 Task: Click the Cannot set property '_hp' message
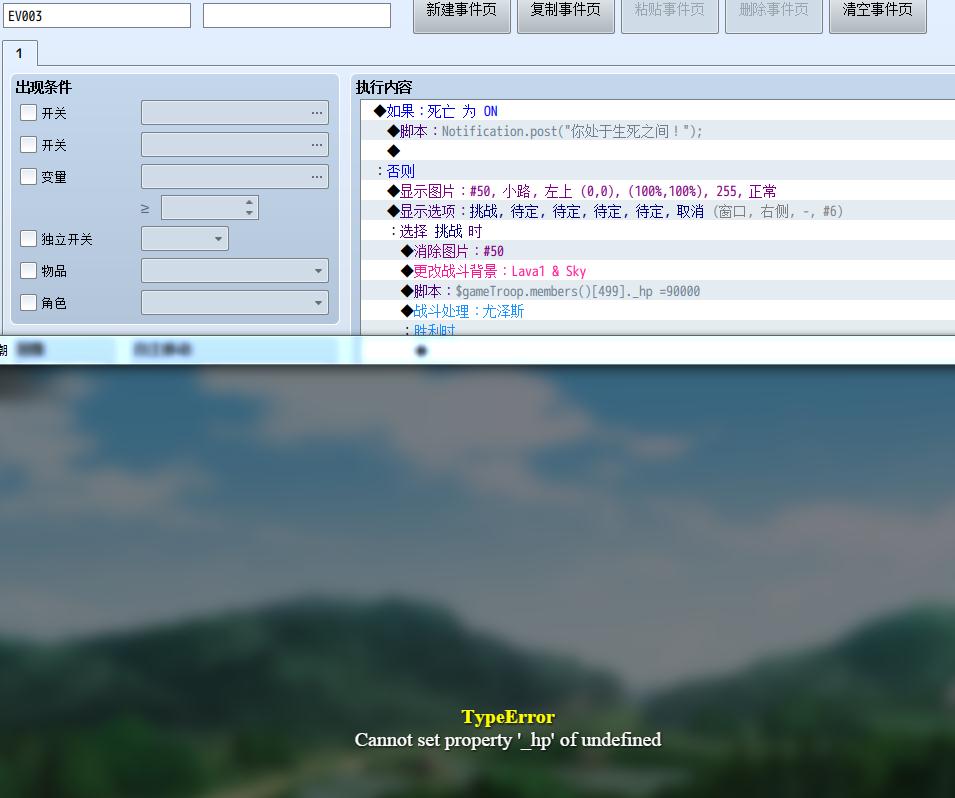tap(508, 740)
